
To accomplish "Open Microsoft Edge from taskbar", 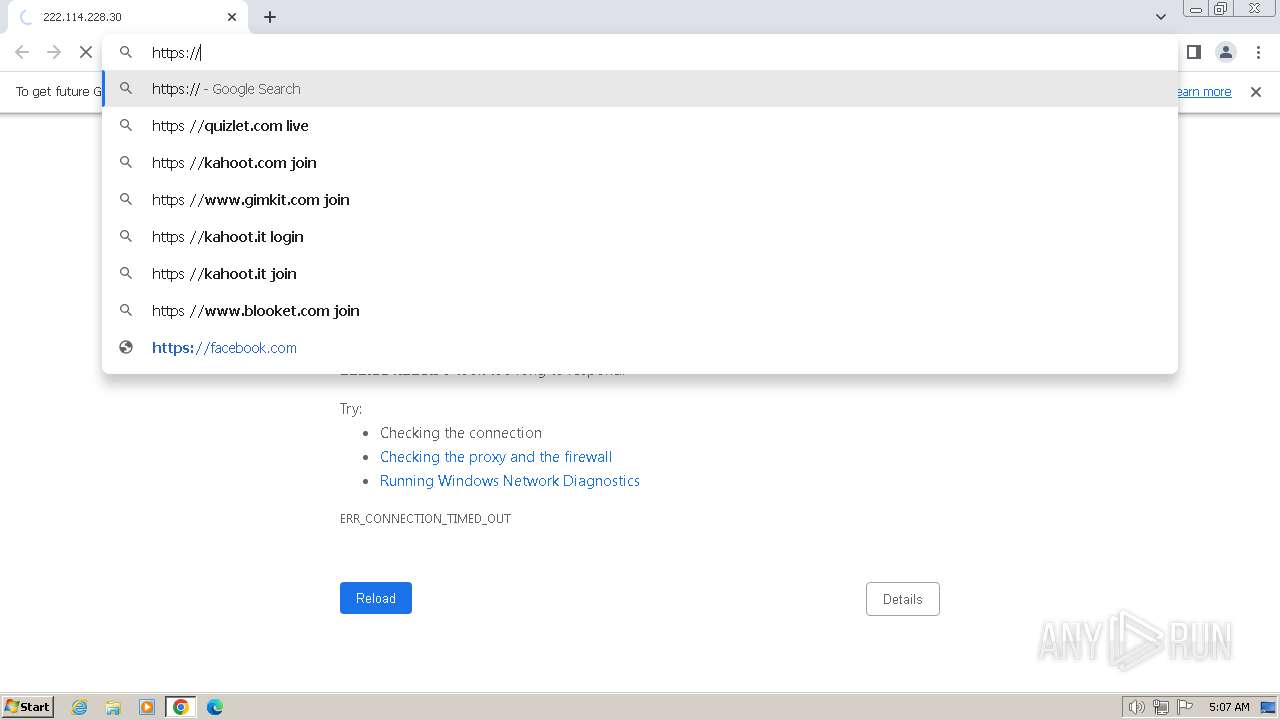I will tap(215, 707).
